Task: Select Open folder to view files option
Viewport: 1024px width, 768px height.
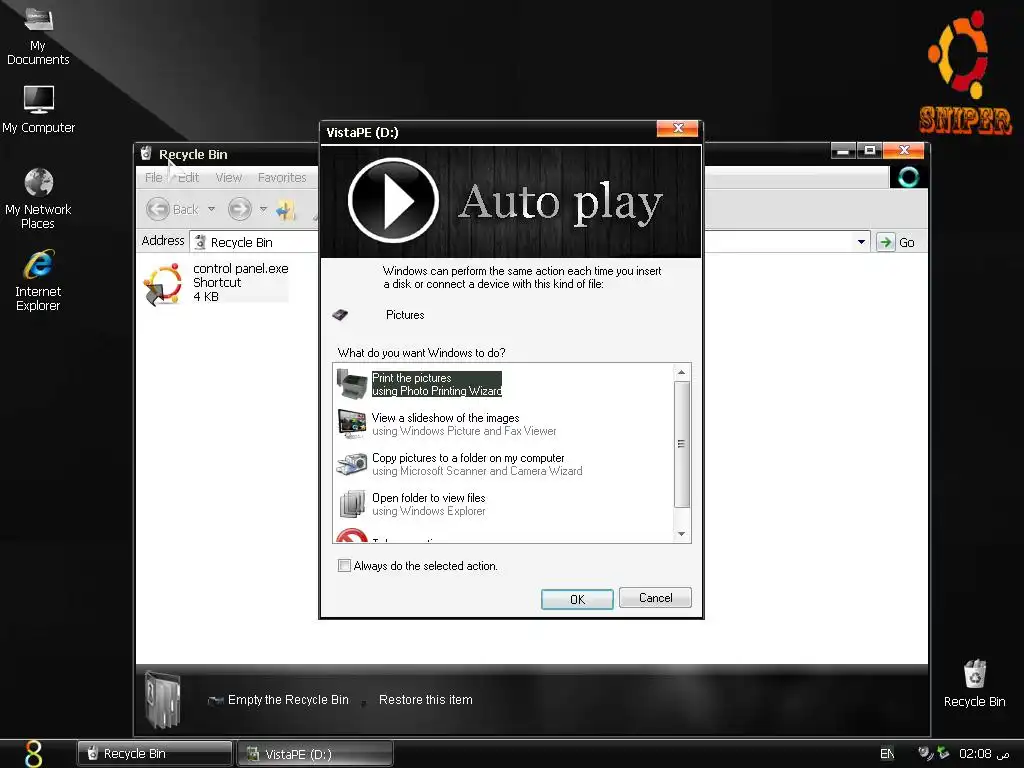Action: pyautogui.click(x=429, y=504)
